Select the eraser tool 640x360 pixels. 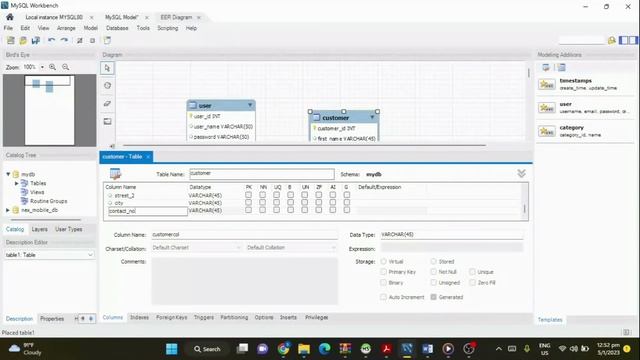(107, 104)
